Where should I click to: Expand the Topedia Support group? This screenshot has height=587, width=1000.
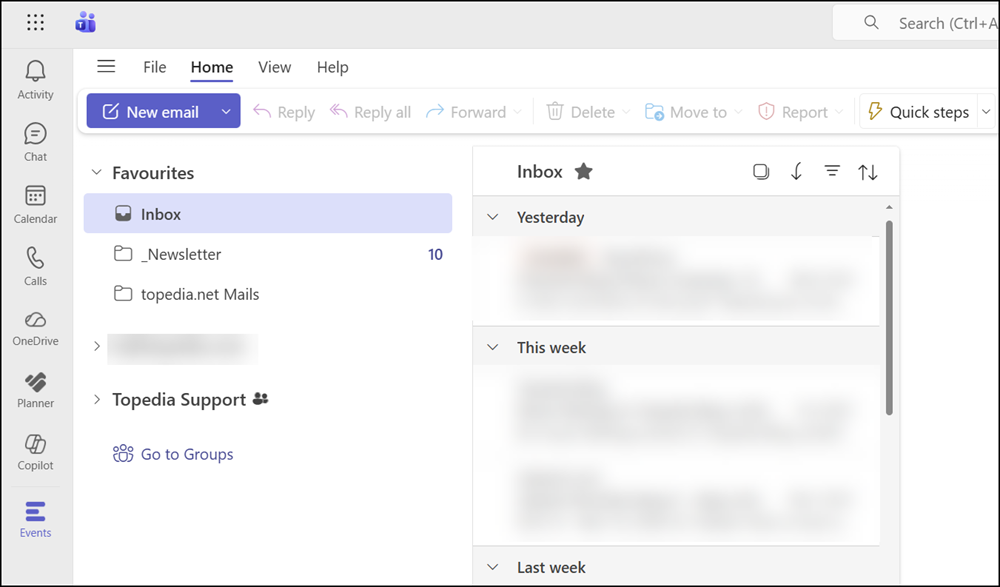[x=96, y=399]
